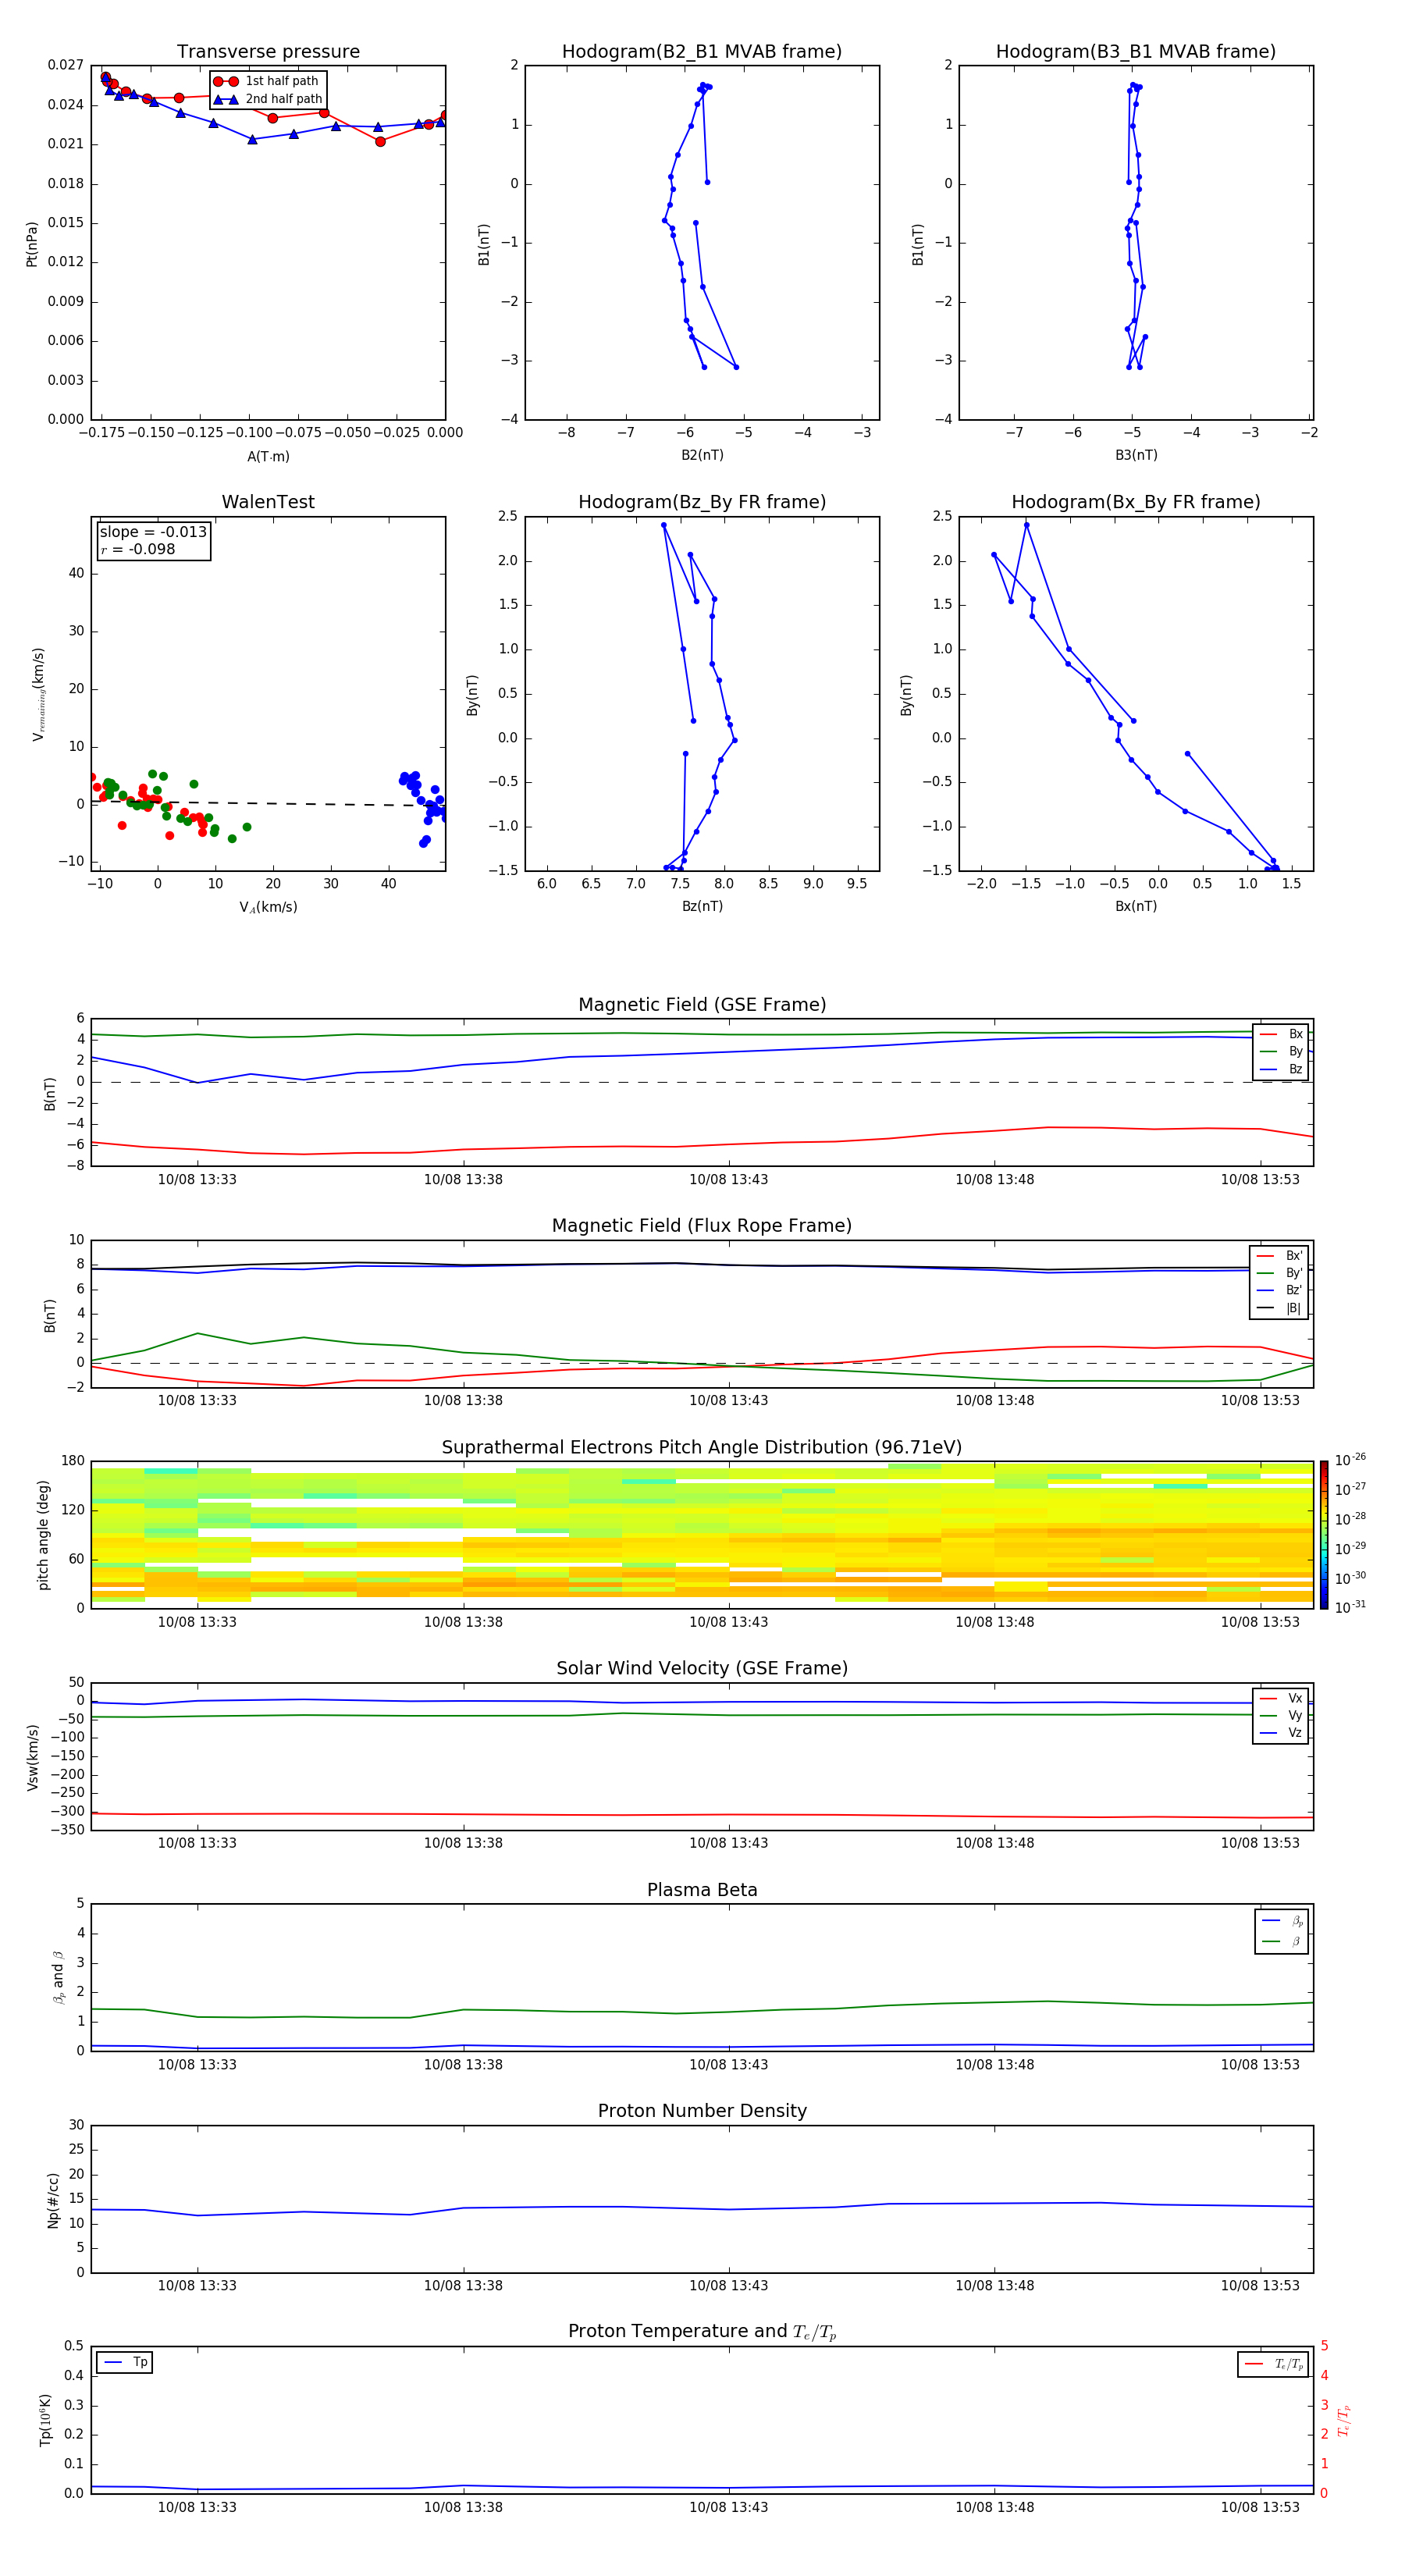Click the 'Magnetic Field (GSE Frame)' title

[x=702, y=1004]
